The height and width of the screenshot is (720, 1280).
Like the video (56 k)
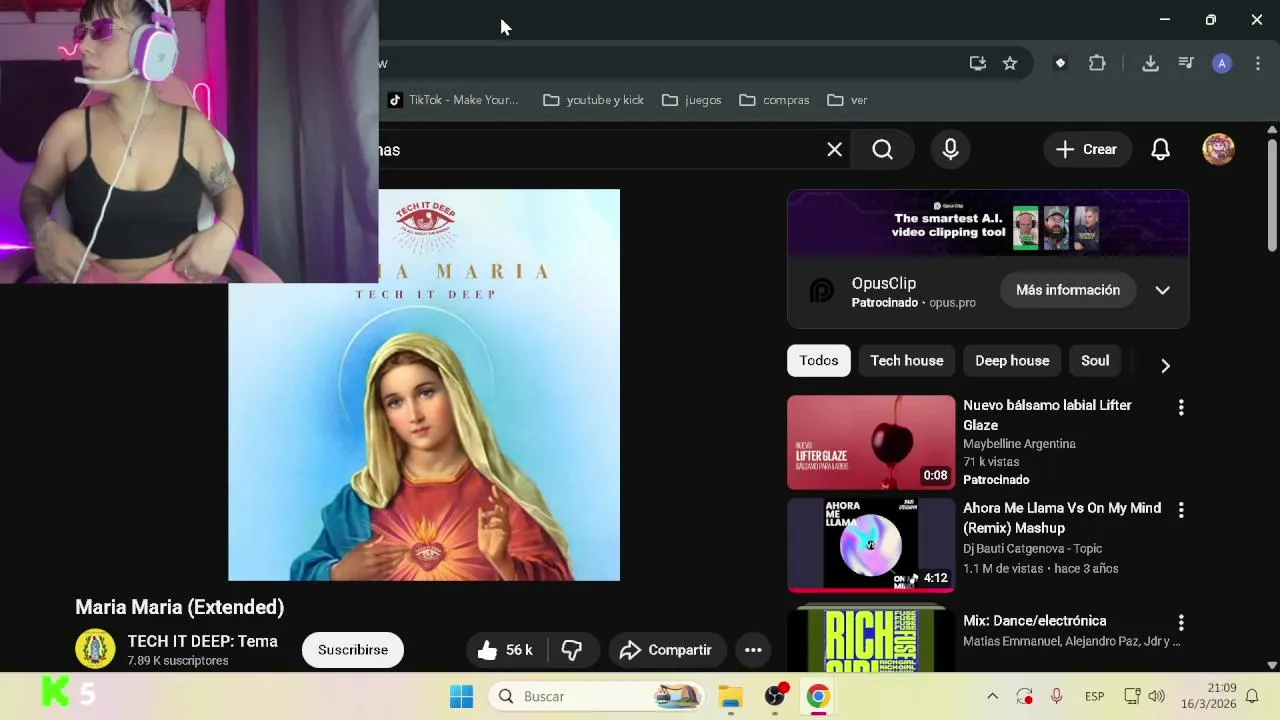[506, 650]
